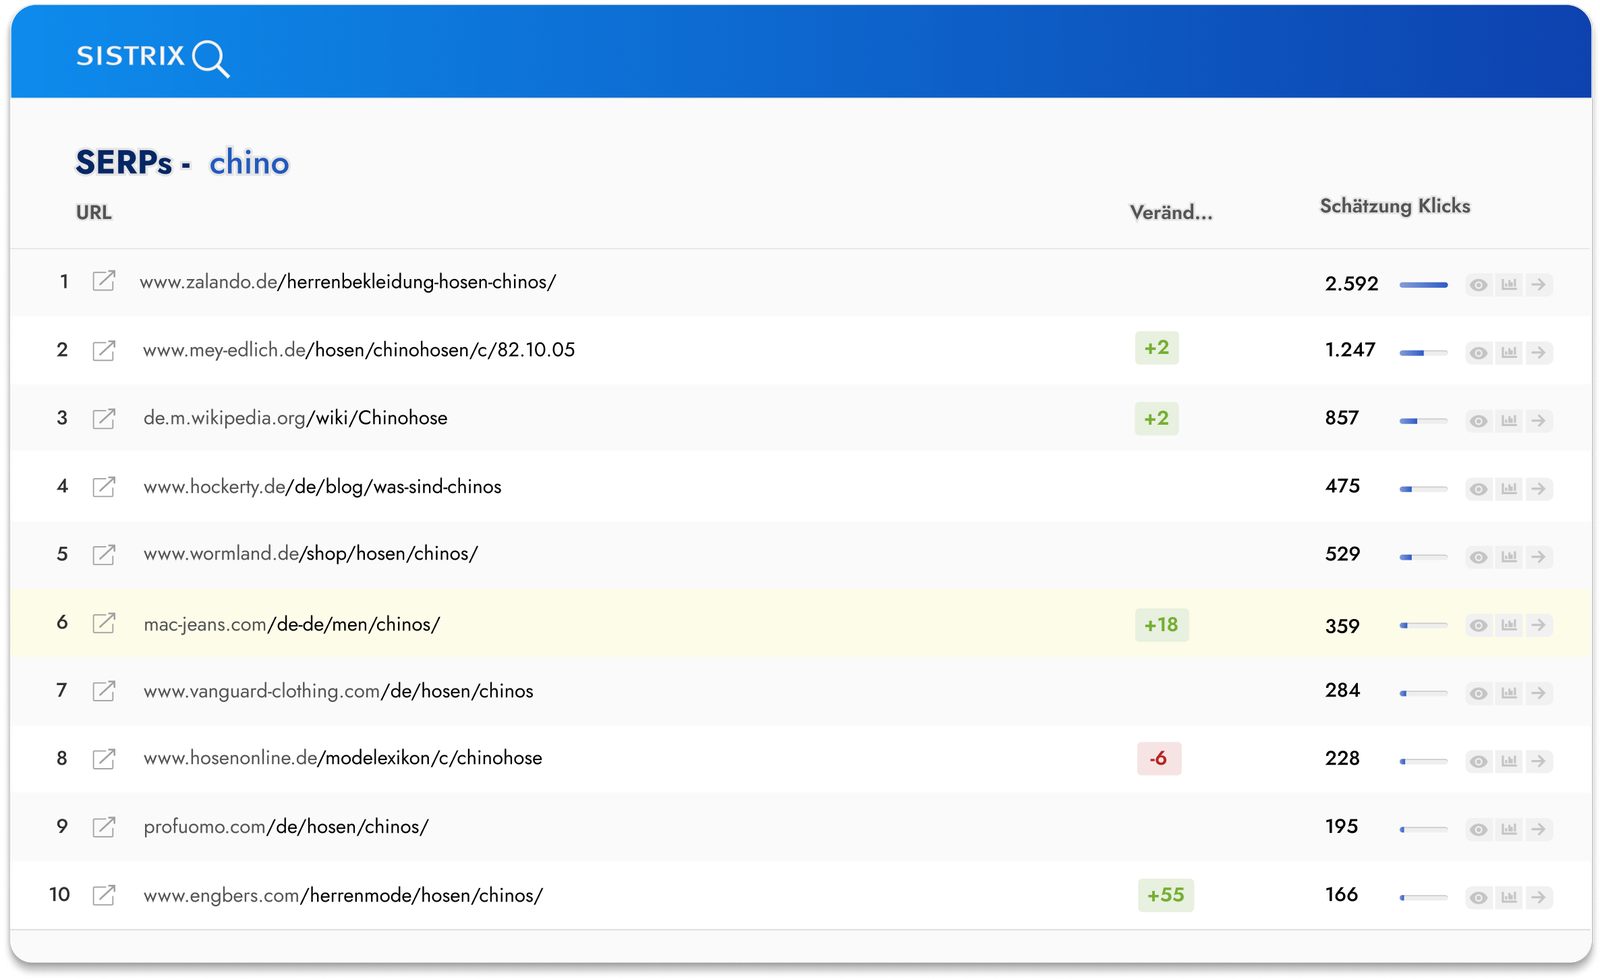
Task: Open external link icon for wikipedia row
Action: click(x=104, y=418)
